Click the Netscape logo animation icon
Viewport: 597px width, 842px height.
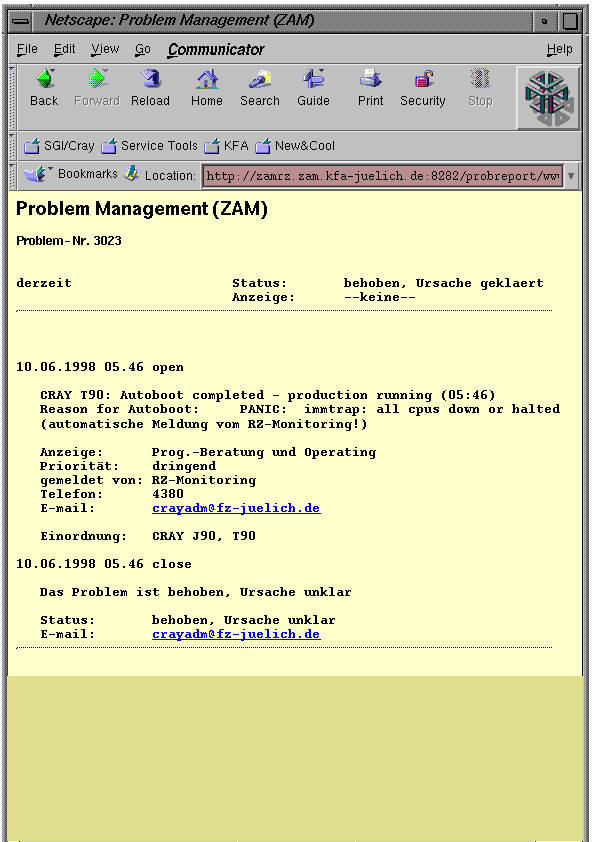548,98
